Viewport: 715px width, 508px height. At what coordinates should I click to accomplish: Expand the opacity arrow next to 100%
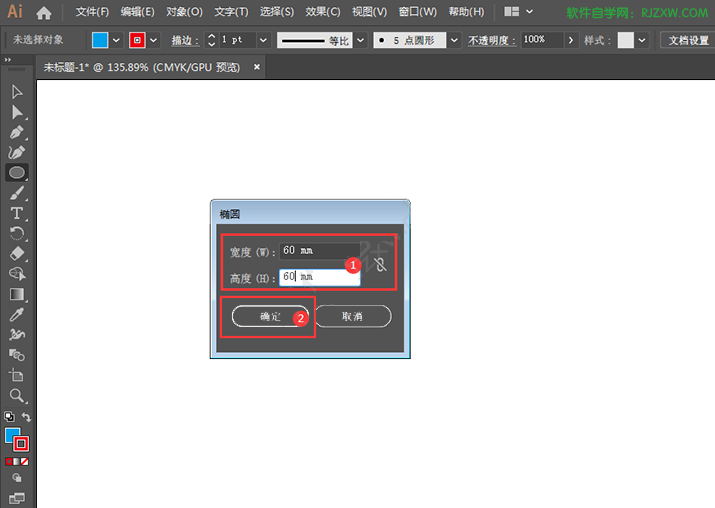[x=571, y=40]
